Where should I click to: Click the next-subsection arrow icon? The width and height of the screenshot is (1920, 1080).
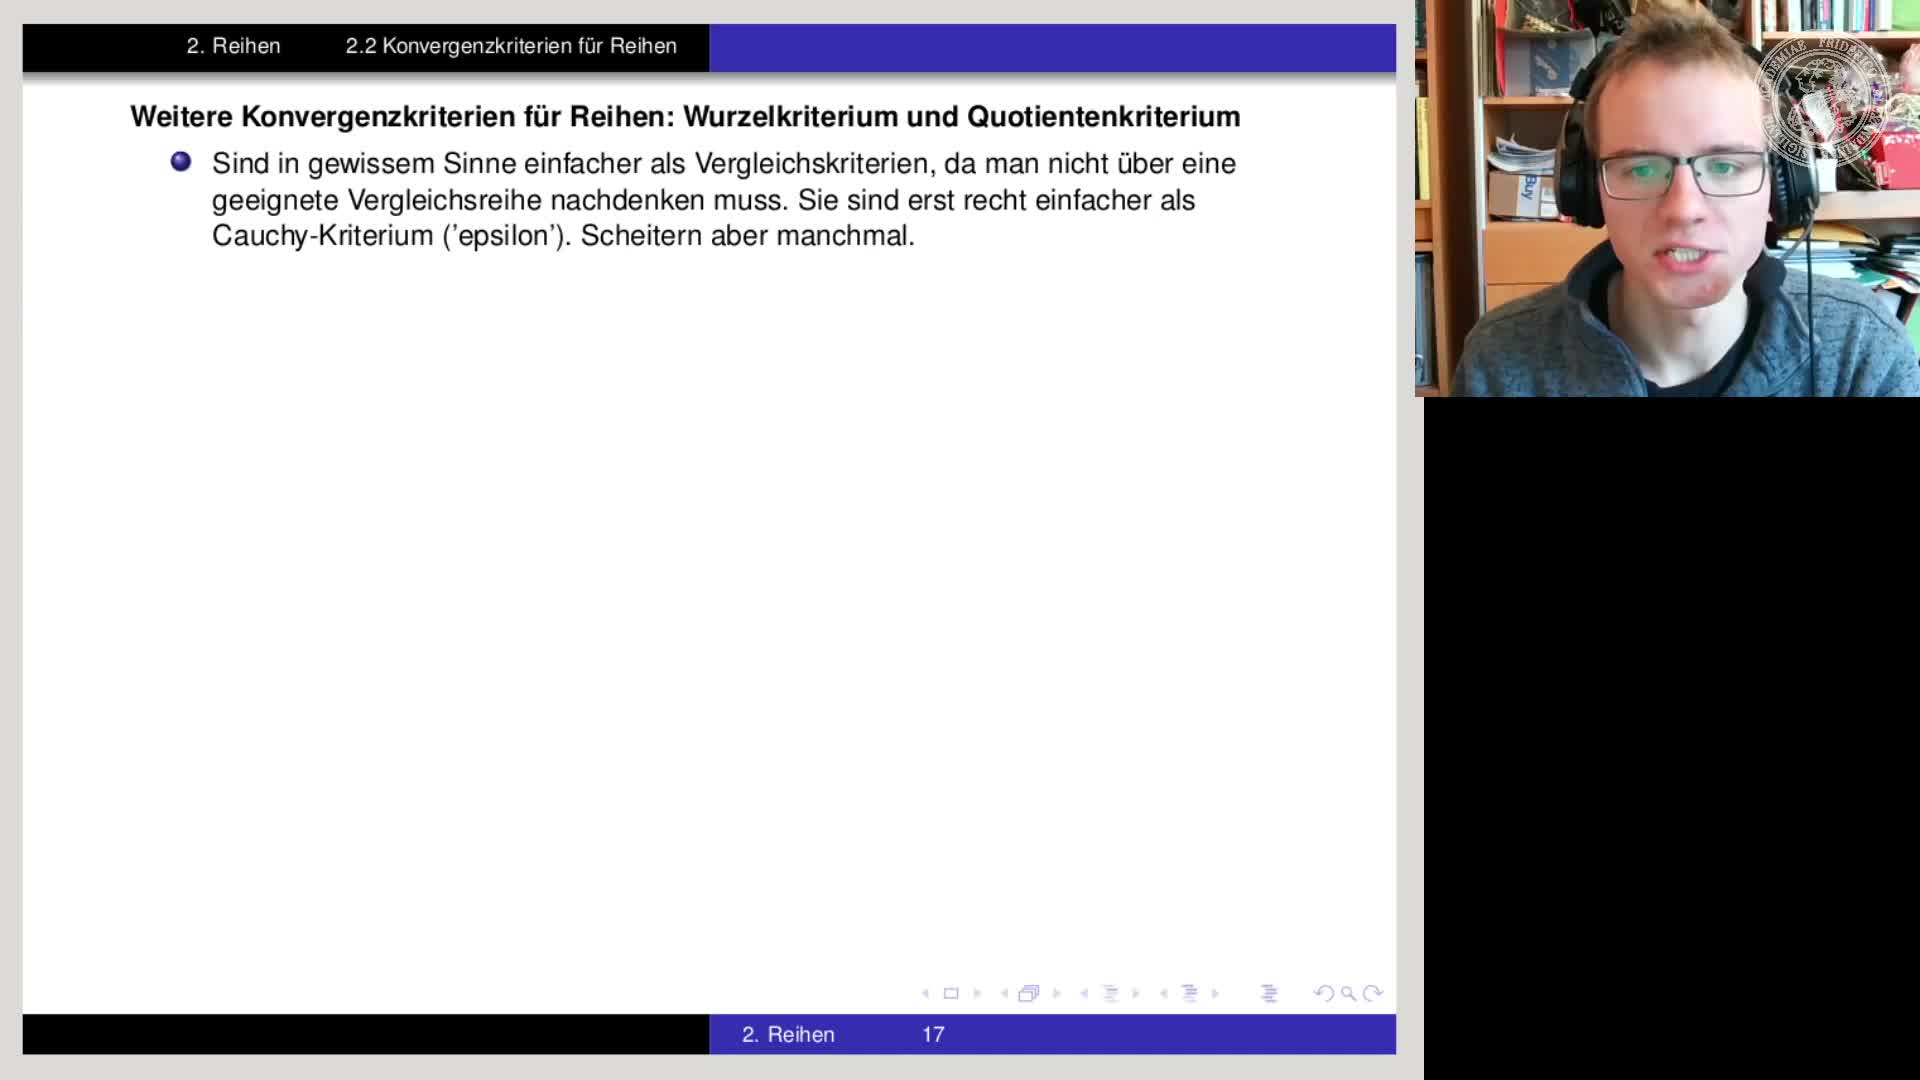1136,993
